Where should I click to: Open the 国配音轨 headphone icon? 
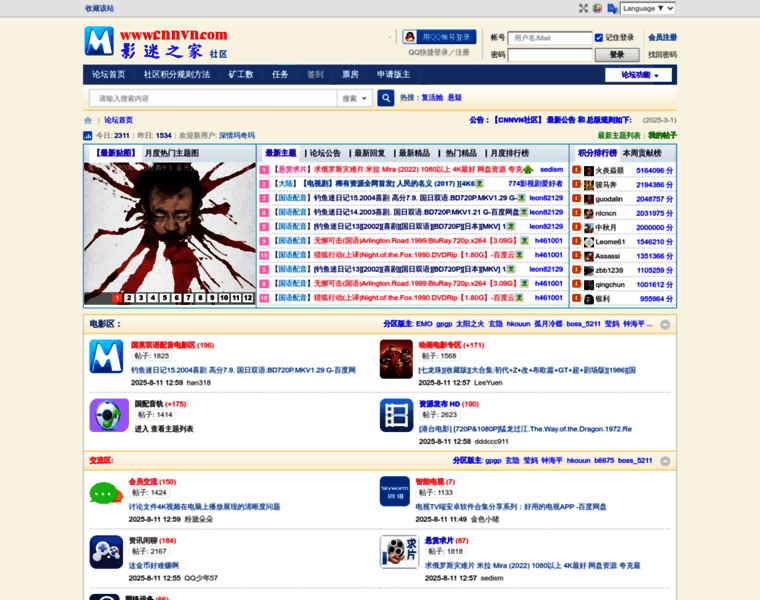tap(109, 415)
